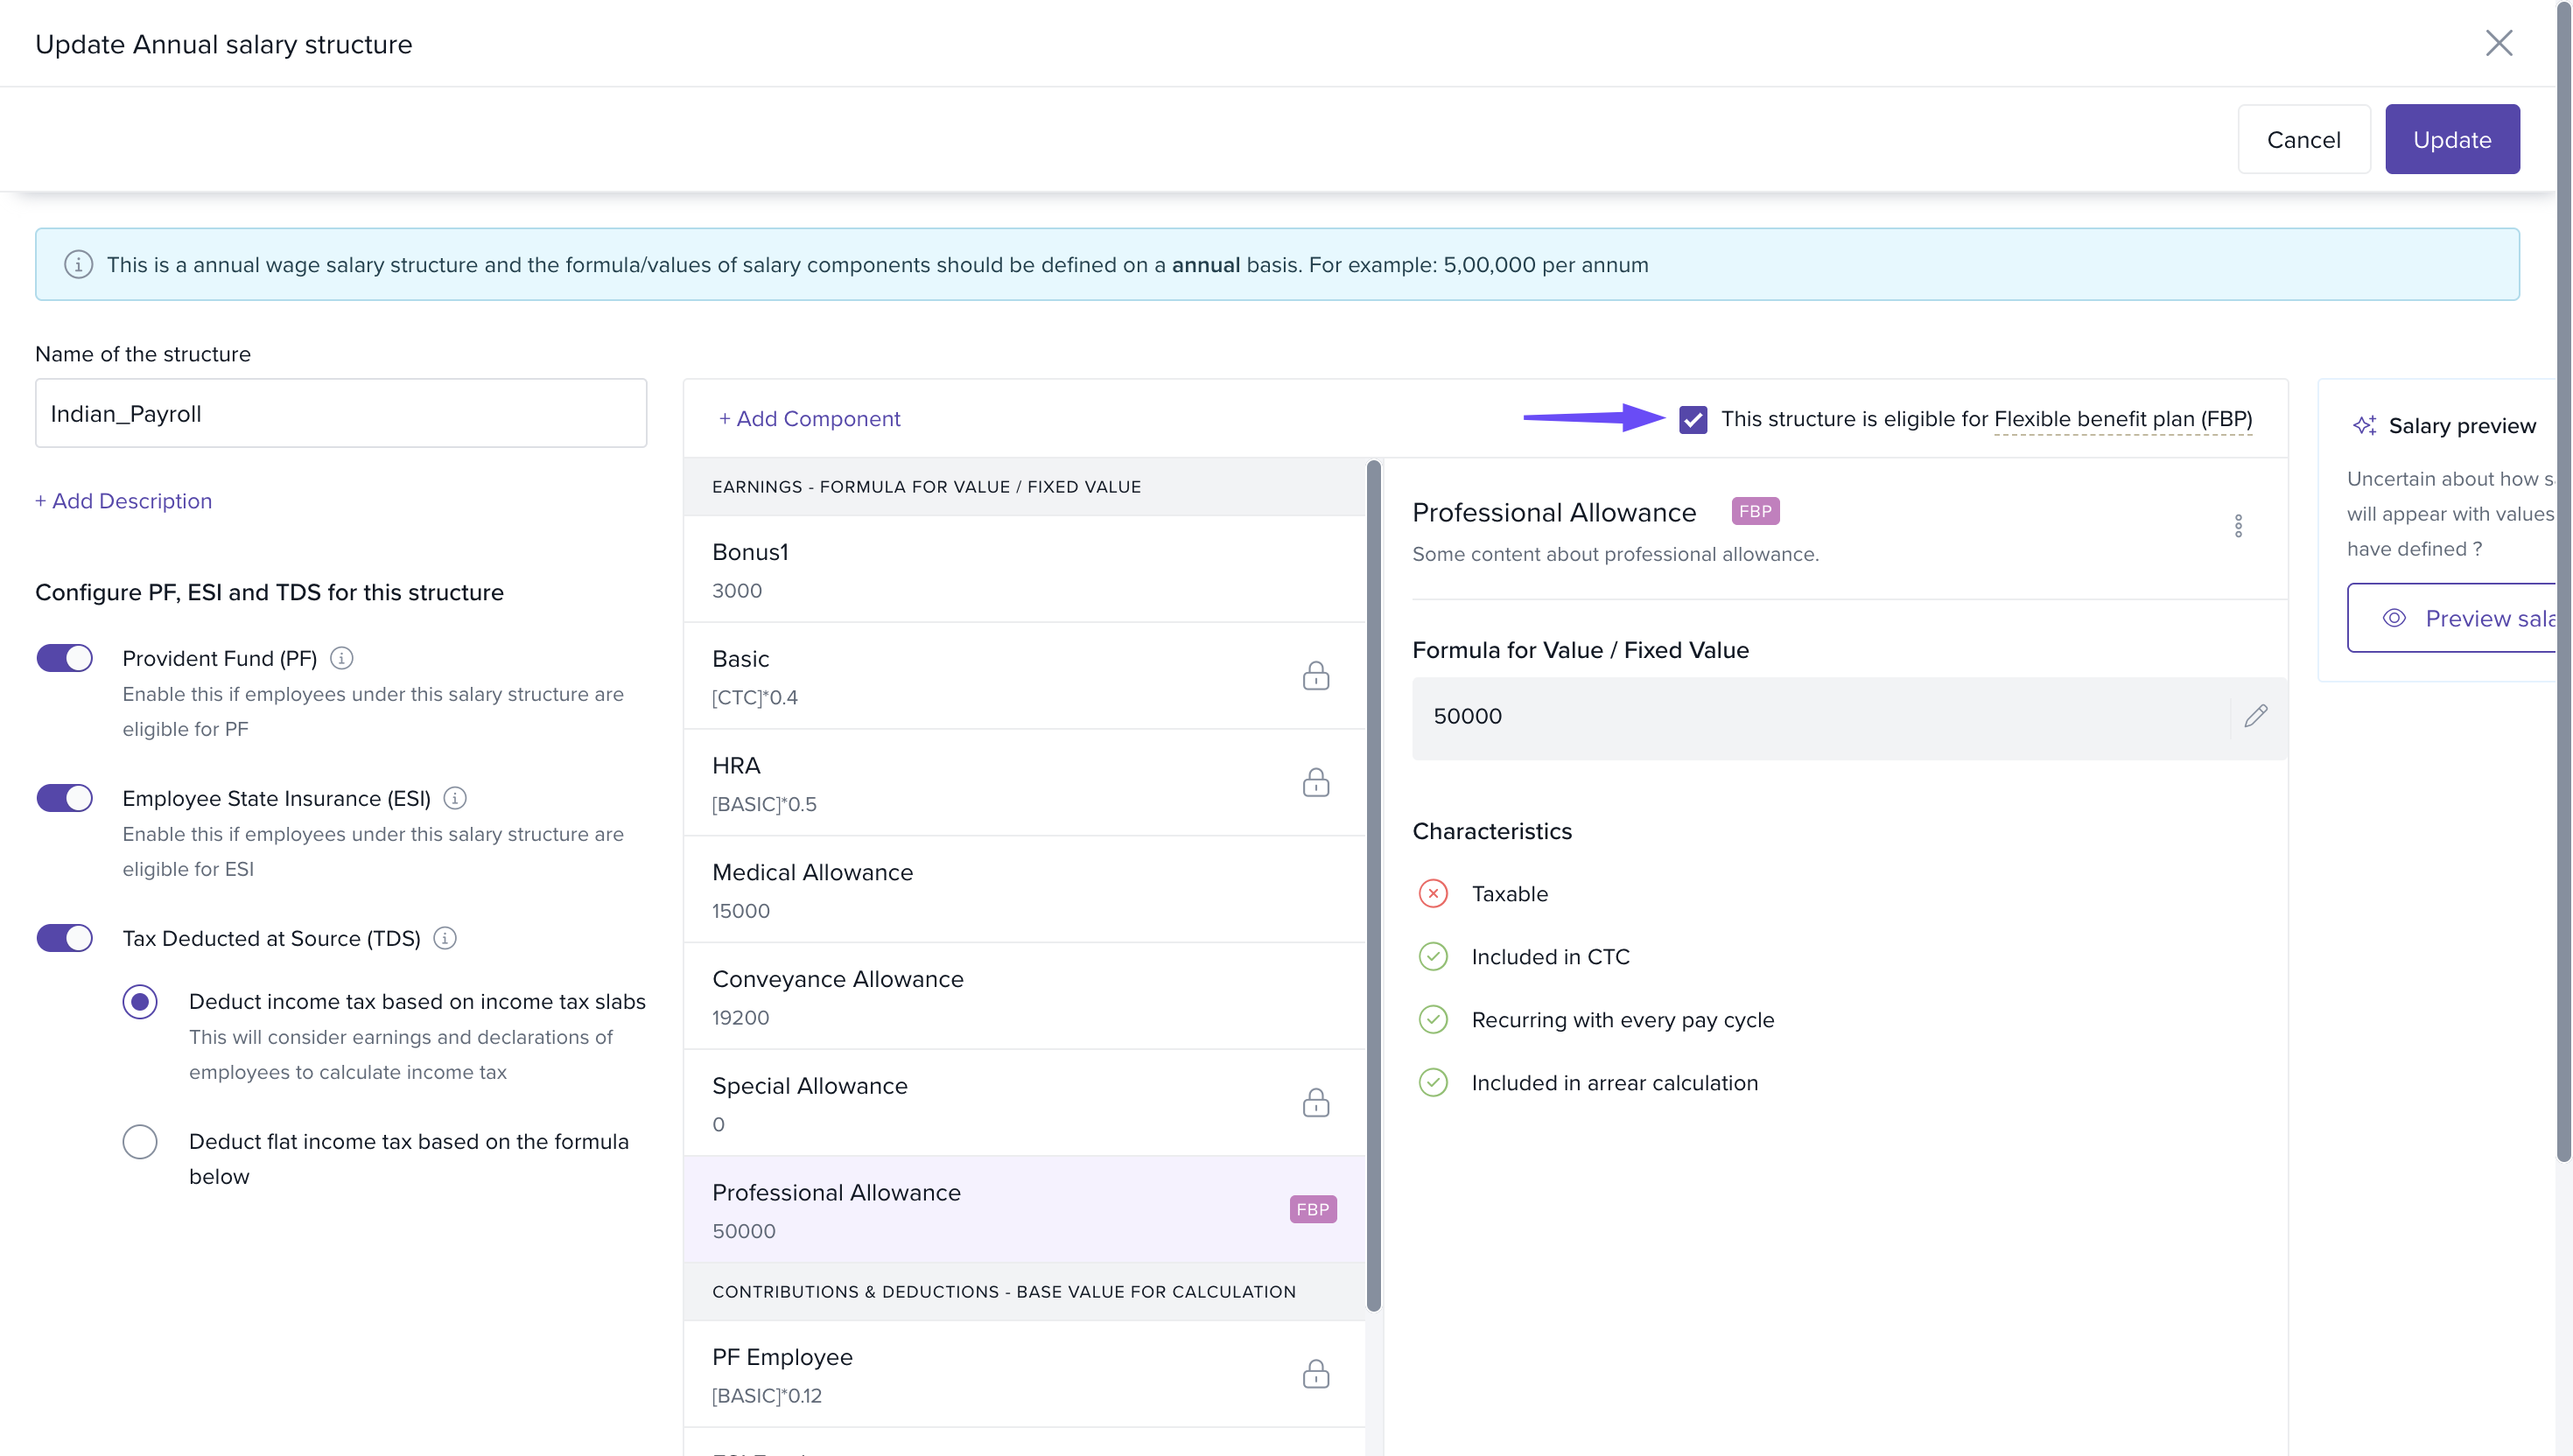Click info icon beside Employee State Insurance
Viewport: 2573px width, 1456px height.
coord(455,798)
